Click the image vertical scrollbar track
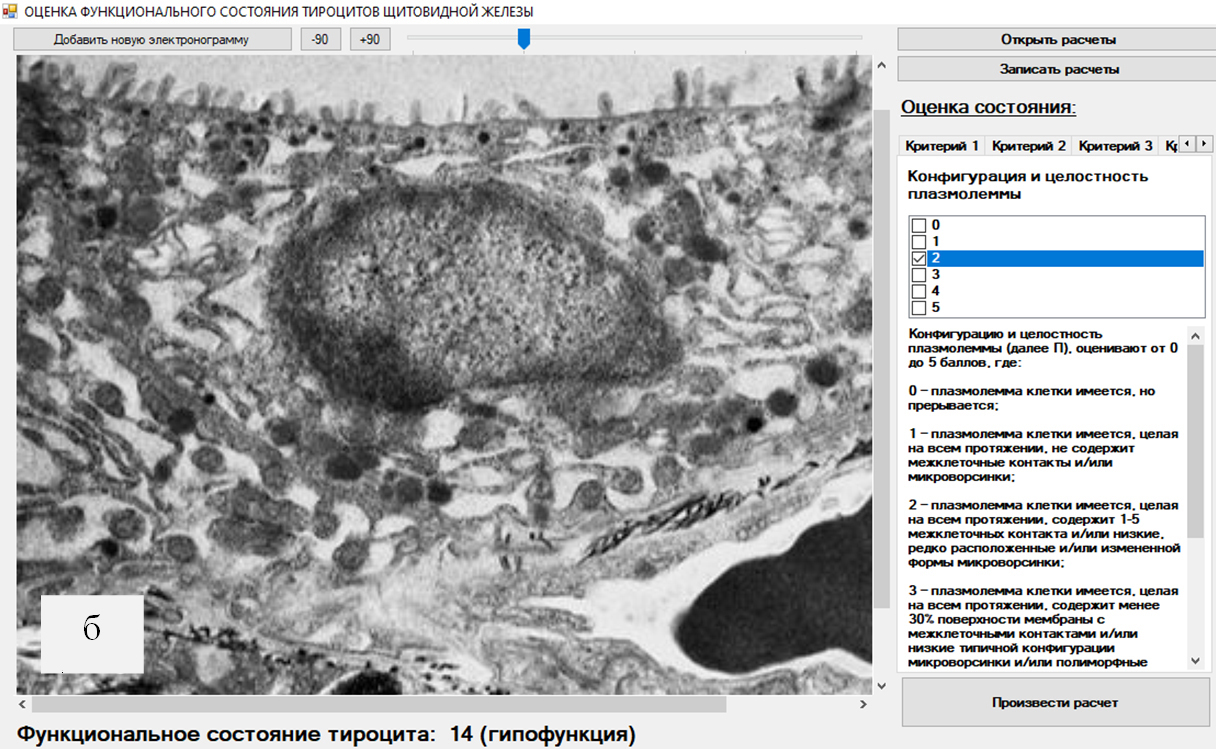This screenshot has height=749, width=1217. coord(881,640)
